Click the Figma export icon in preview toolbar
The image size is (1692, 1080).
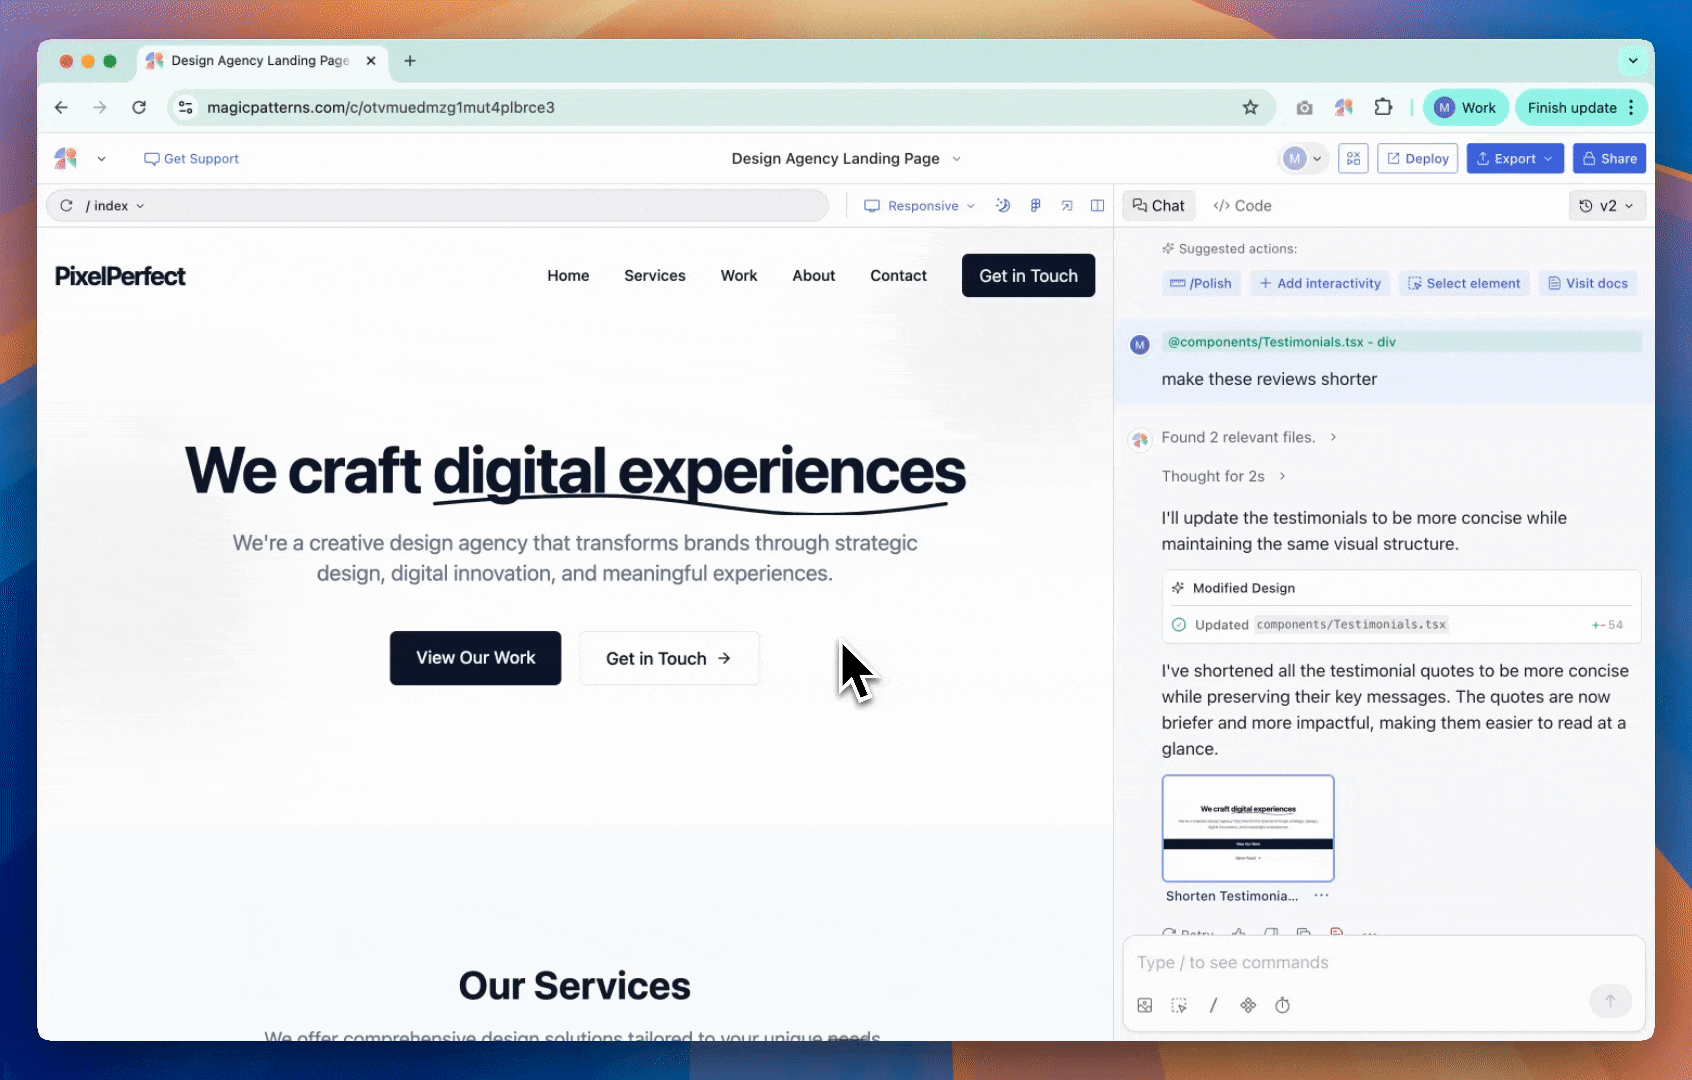[1035, 206]
